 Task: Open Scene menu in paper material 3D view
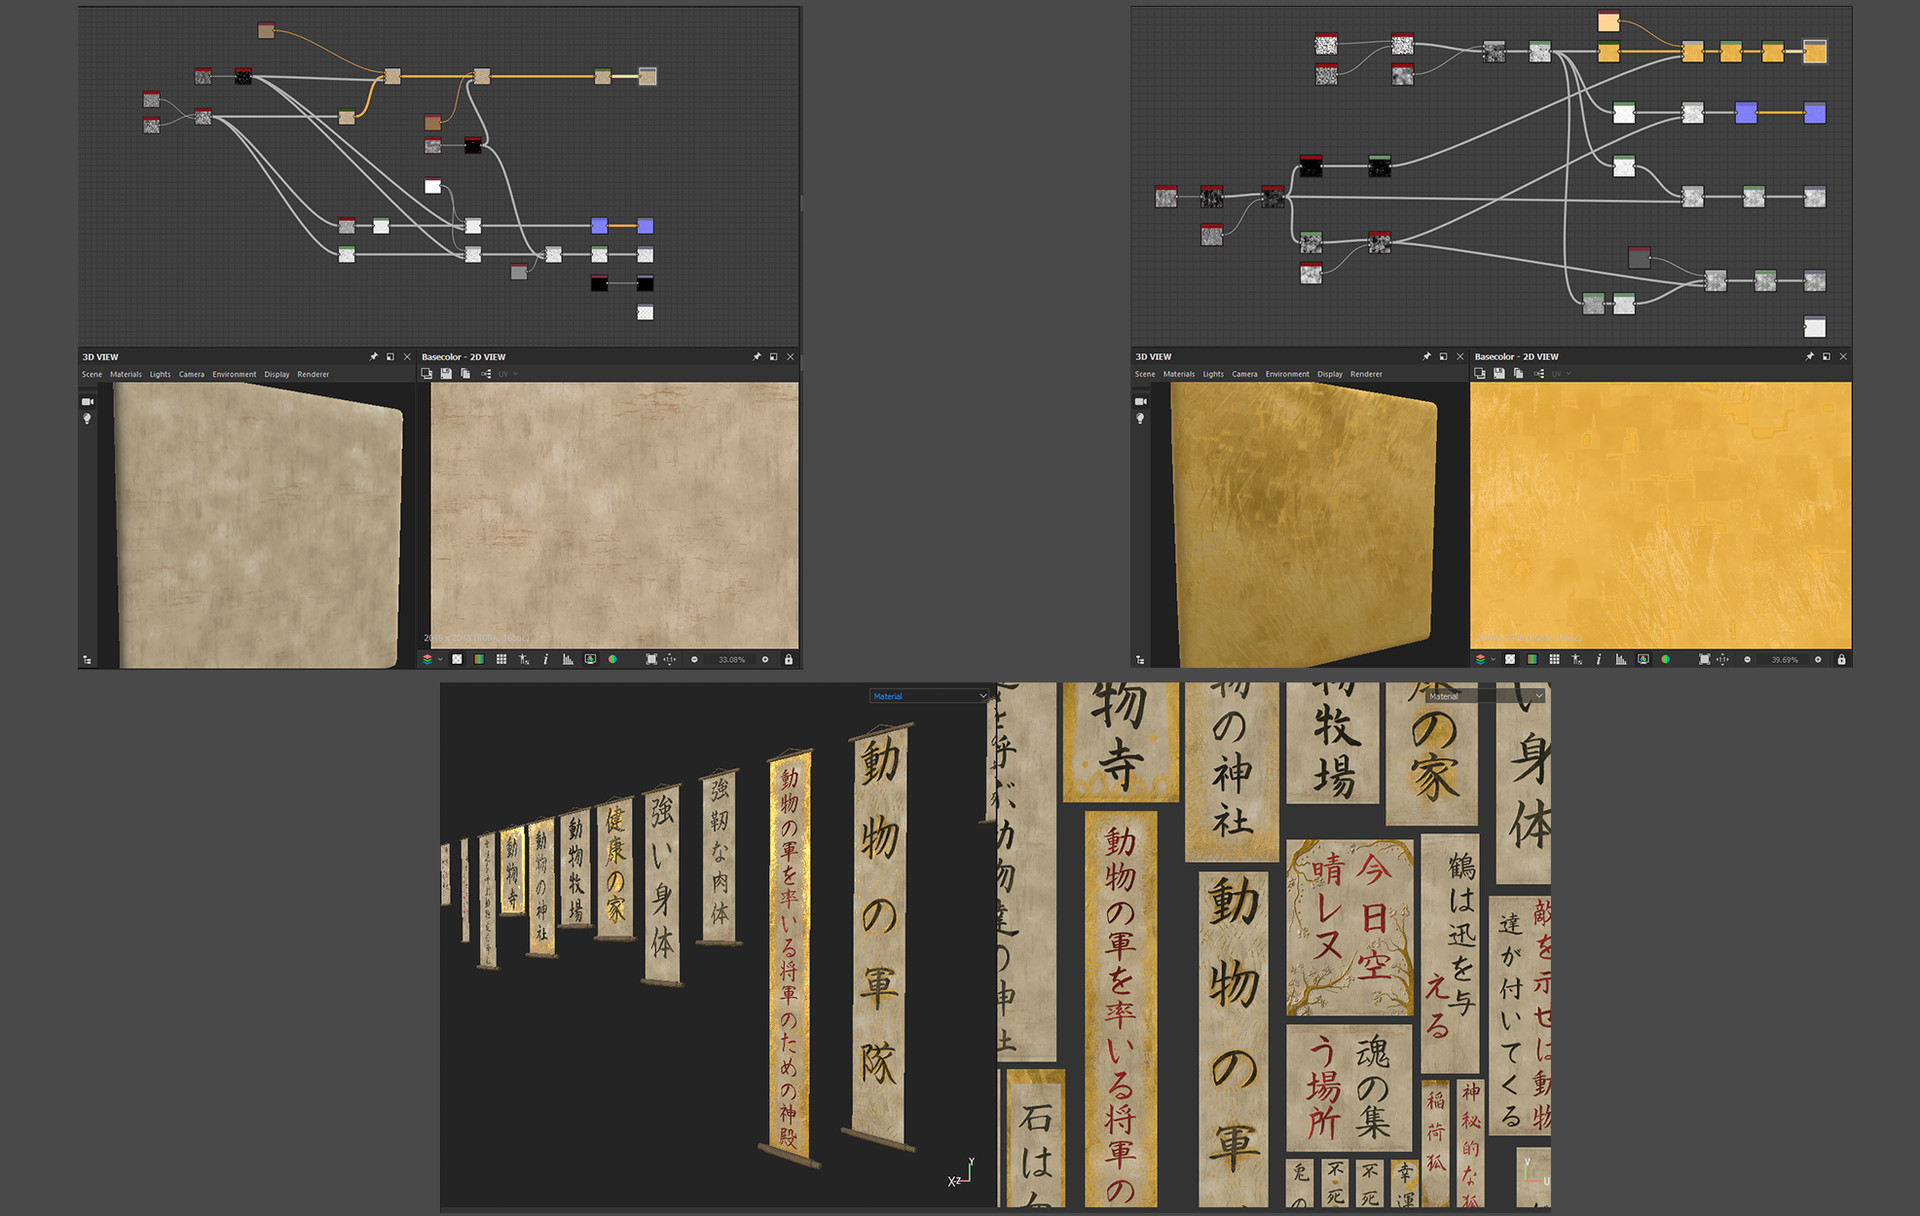point(92,374)
